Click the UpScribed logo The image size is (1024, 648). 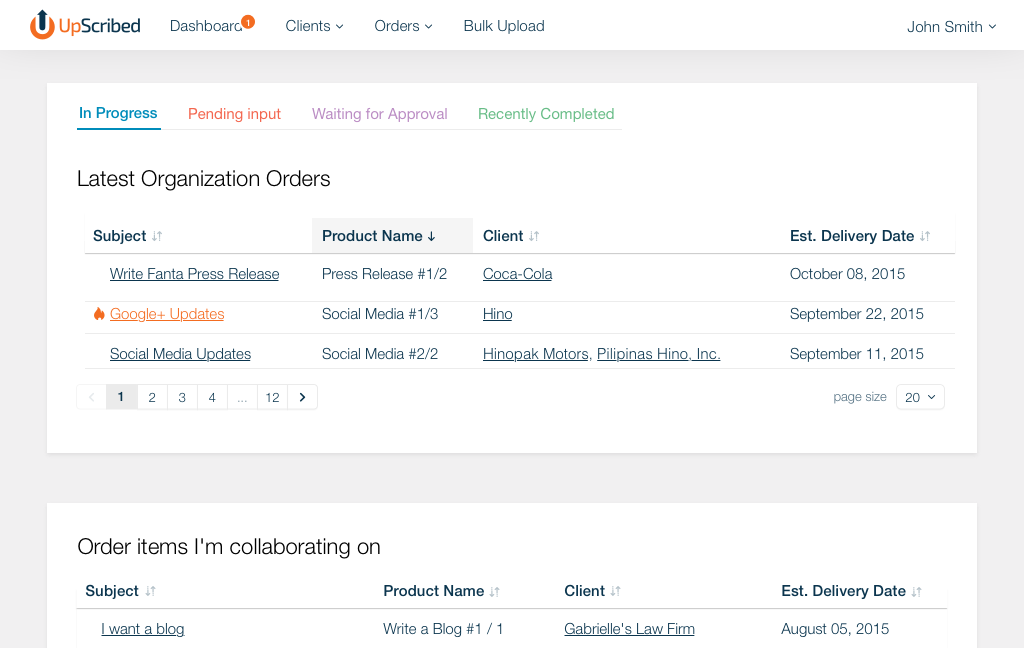[x=85, y=25]
